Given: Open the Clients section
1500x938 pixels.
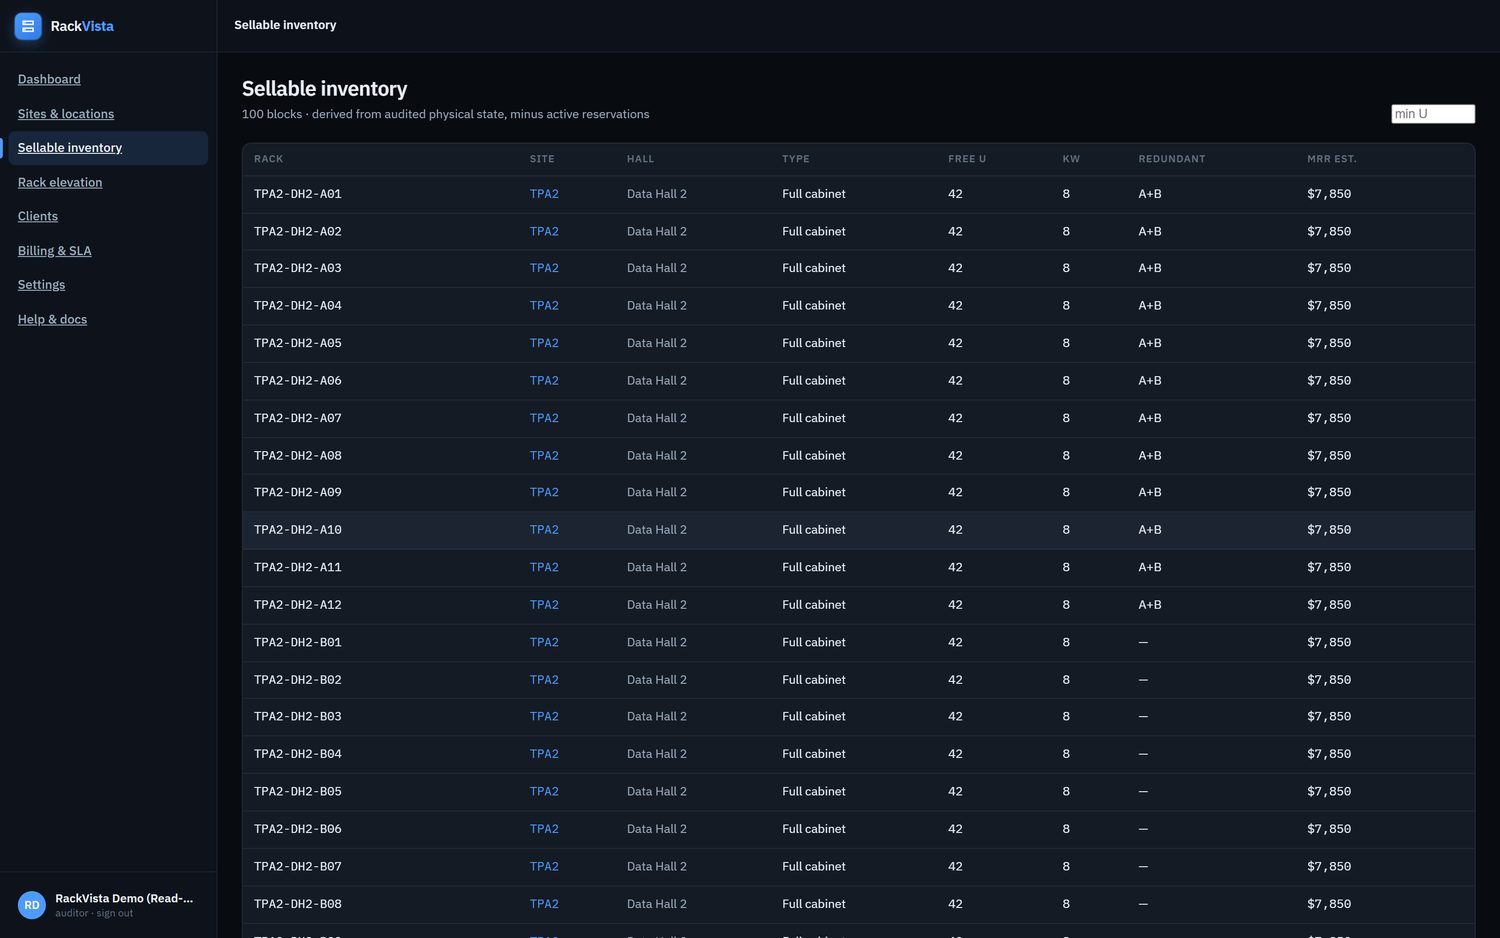Looking at the screenshot, I should coord(38,216).
